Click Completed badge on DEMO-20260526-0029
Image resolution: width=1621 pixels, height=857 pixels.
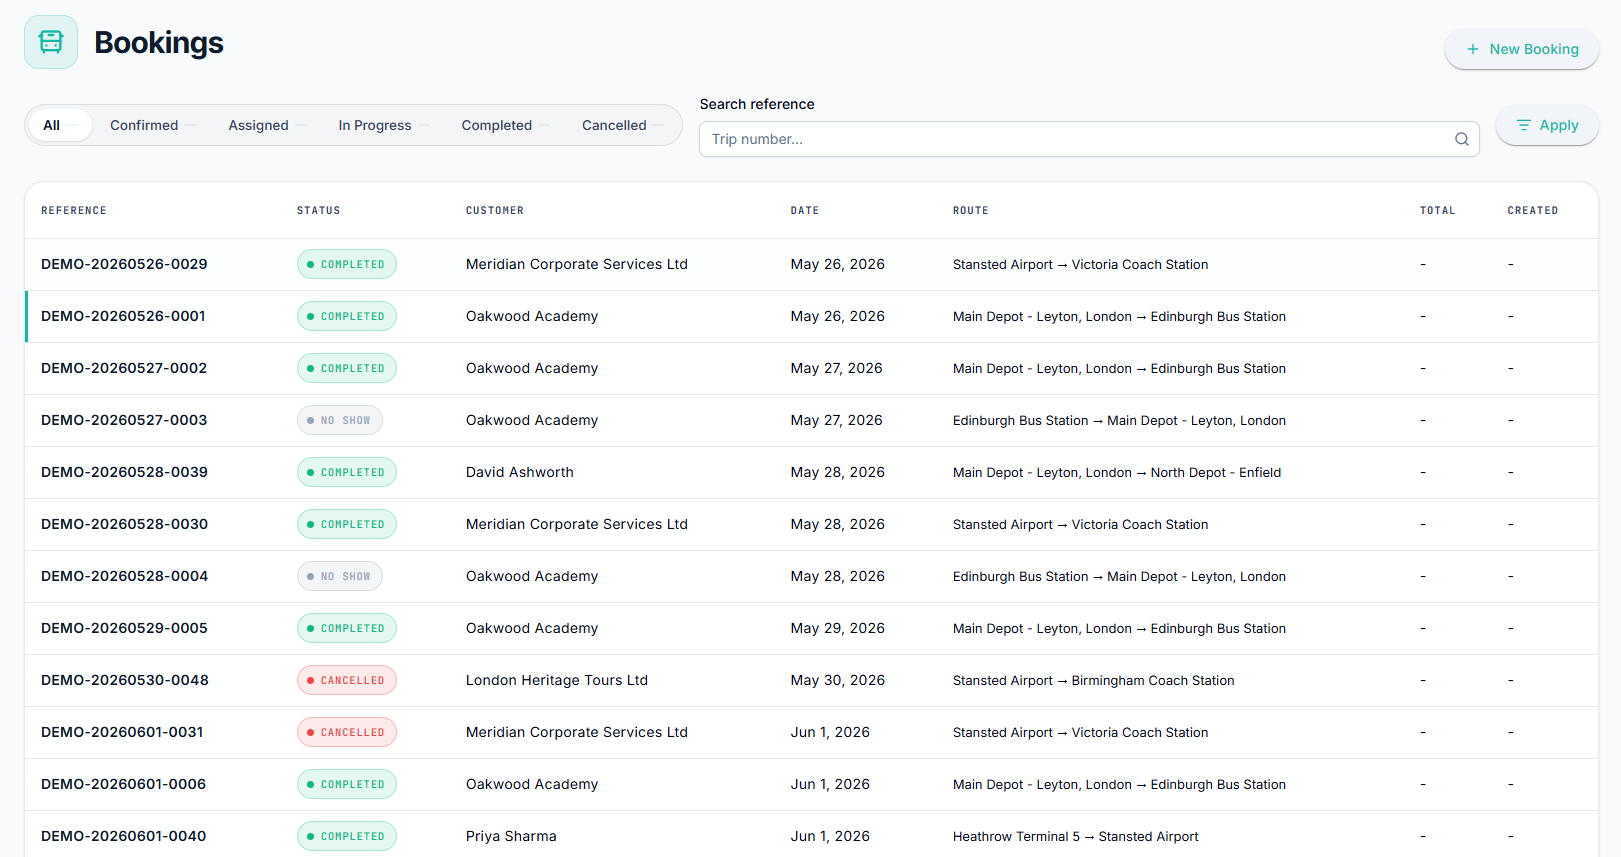(347, 264)
